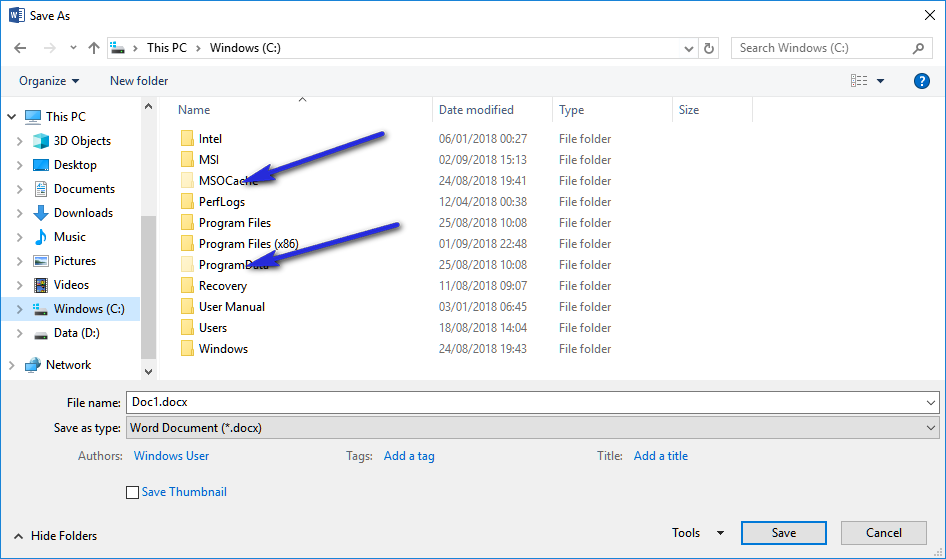Image resolution: width=946 pixels, height=559 pixels.
Task: Refresh the Windows (C:) folder view
Action: [x=709, y=48]
